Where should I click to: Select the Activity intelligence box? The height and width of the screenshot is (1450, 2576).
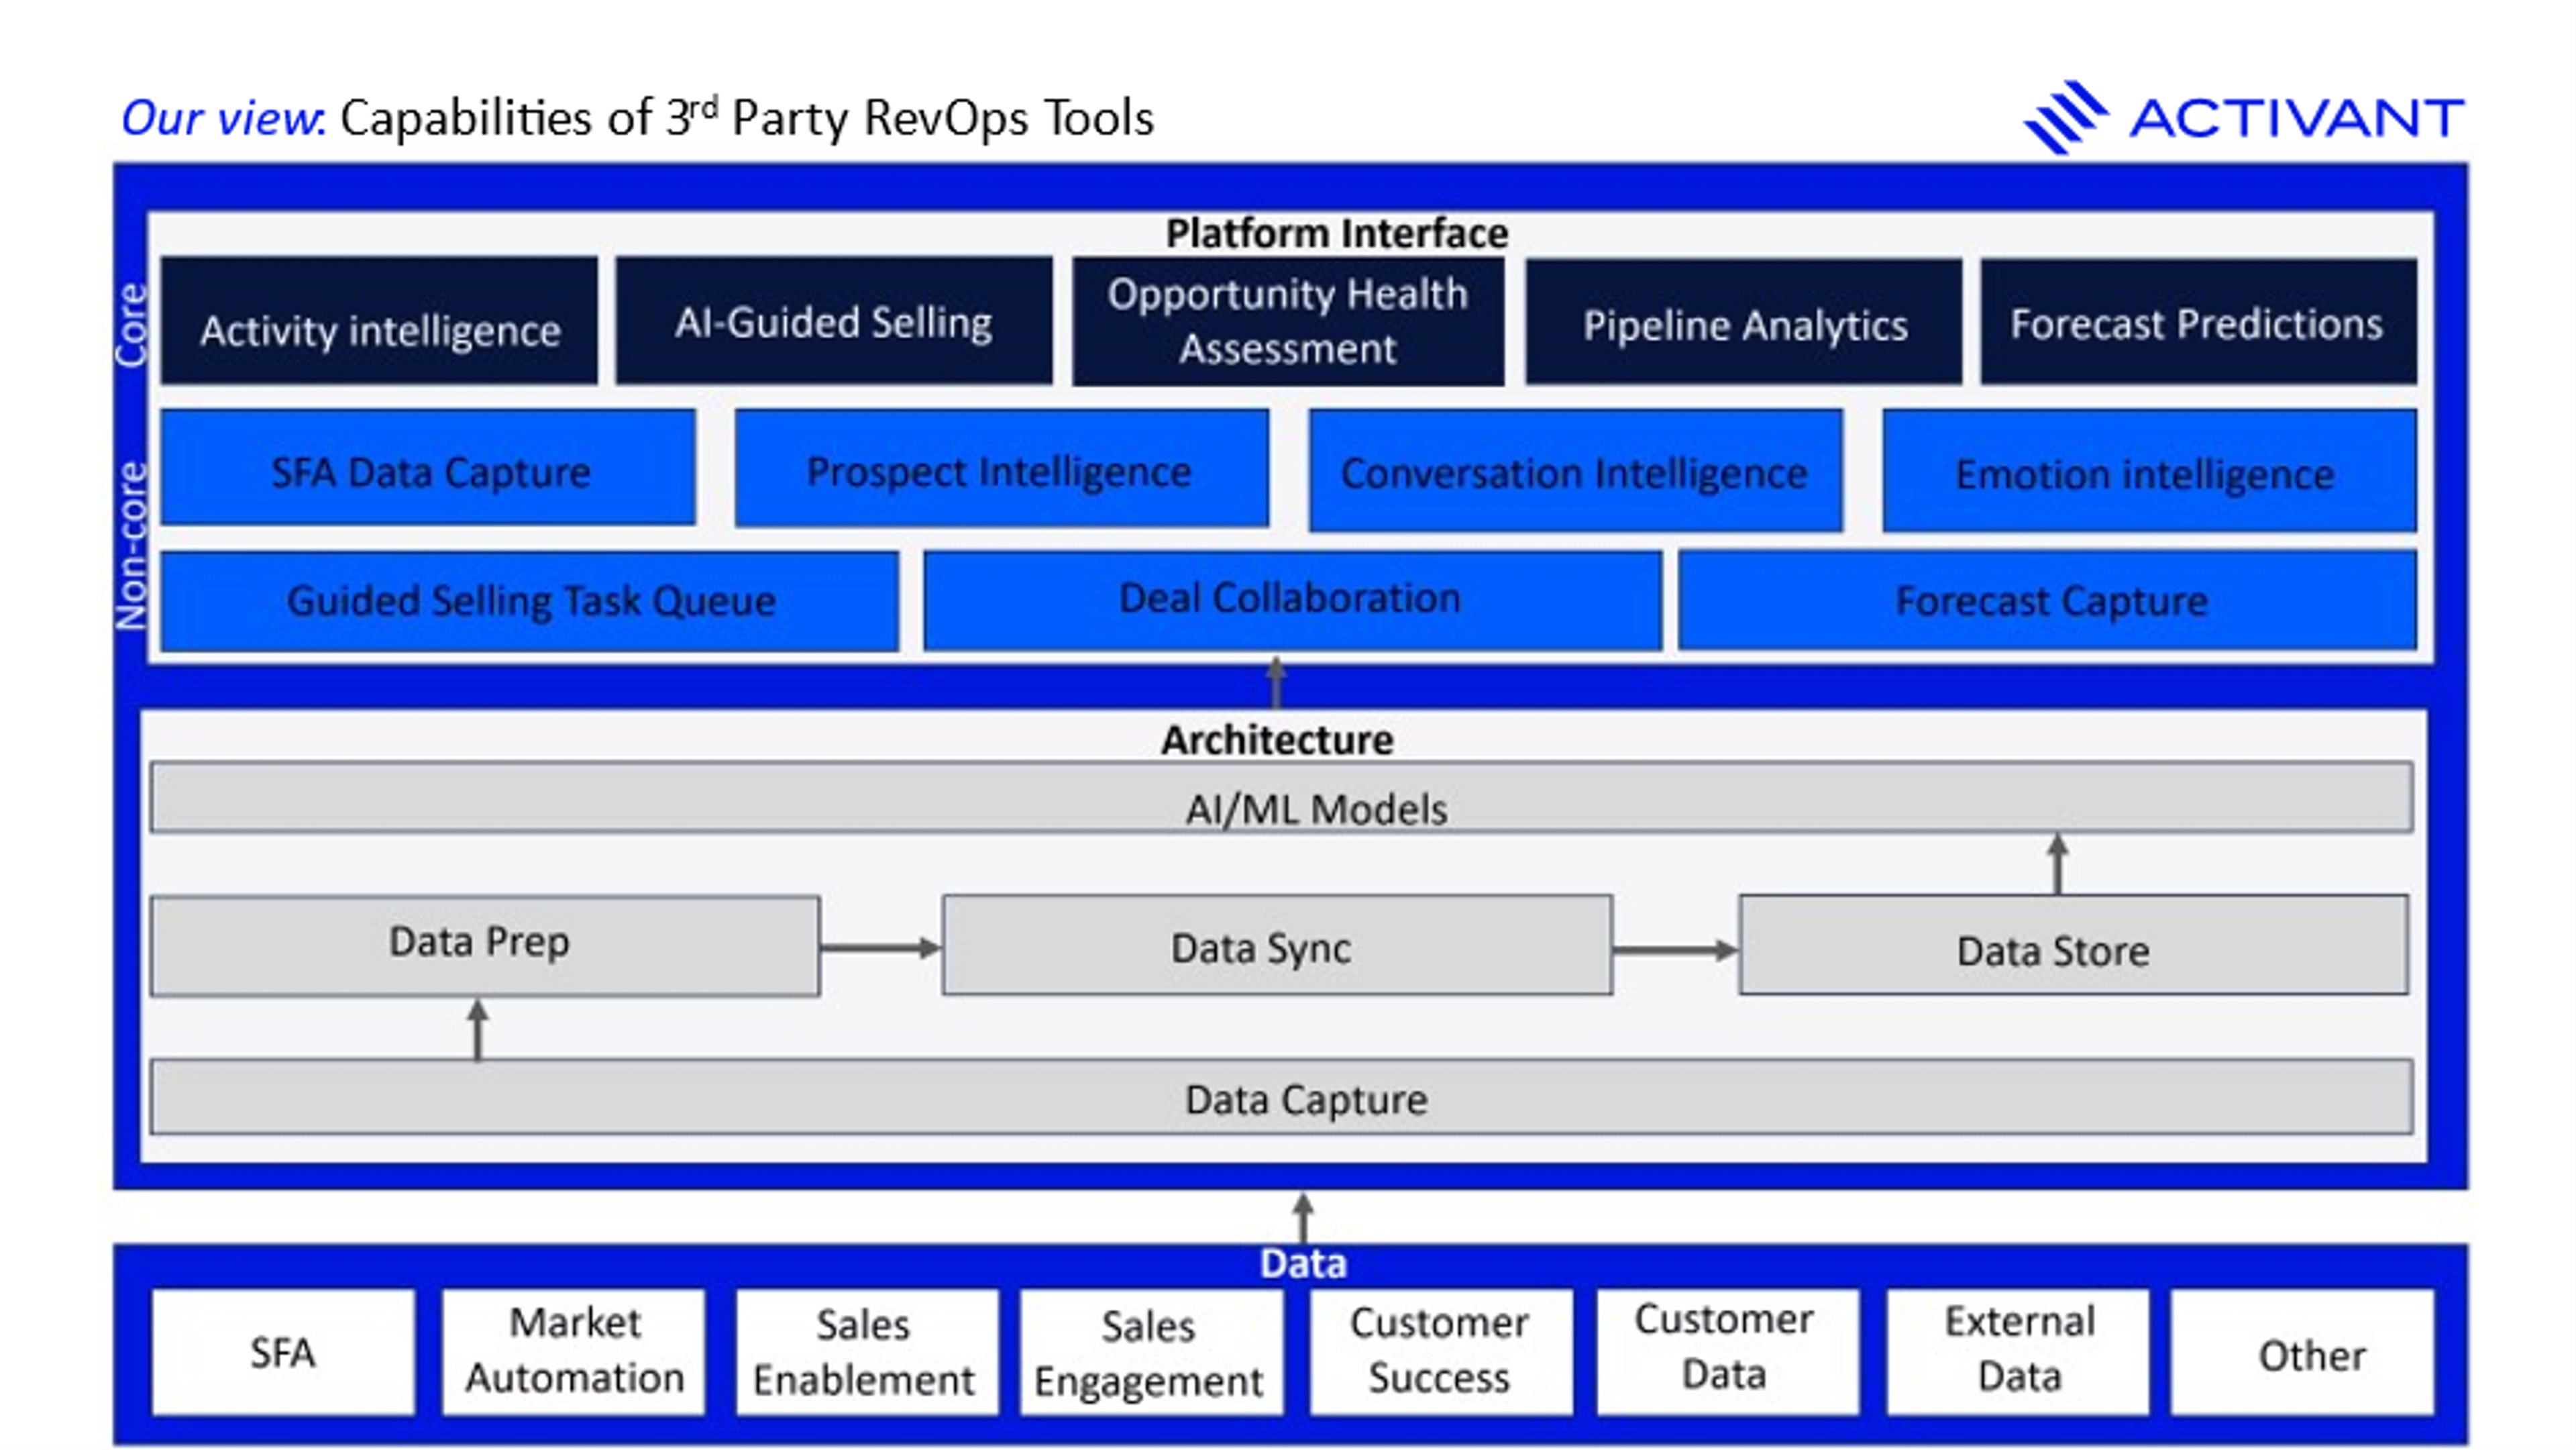pos(379,322)
